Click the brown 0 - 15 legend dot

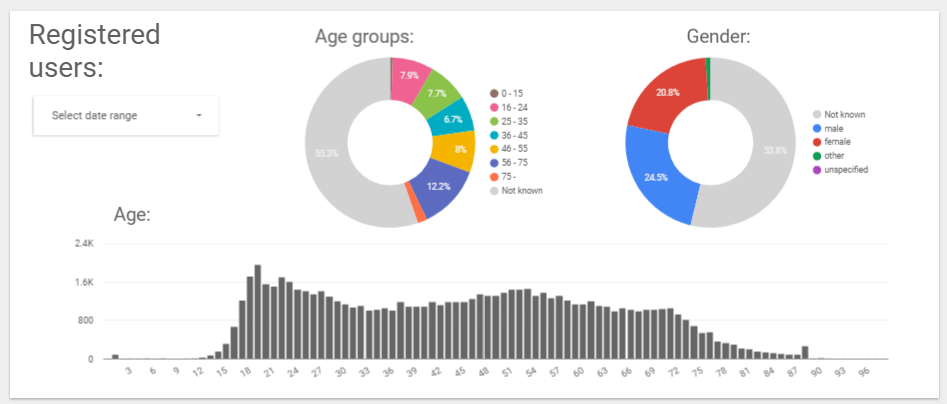click(x=493, y=94)
